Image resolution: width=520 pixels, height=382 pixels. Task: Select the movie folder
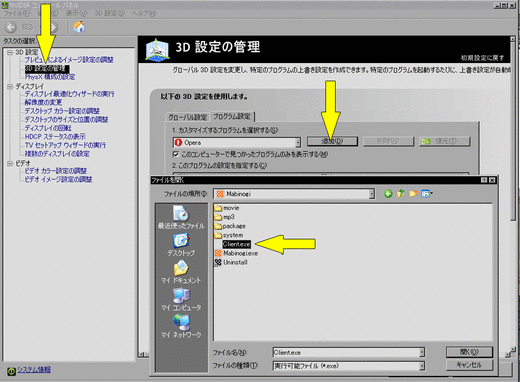[x=227, y=208]
